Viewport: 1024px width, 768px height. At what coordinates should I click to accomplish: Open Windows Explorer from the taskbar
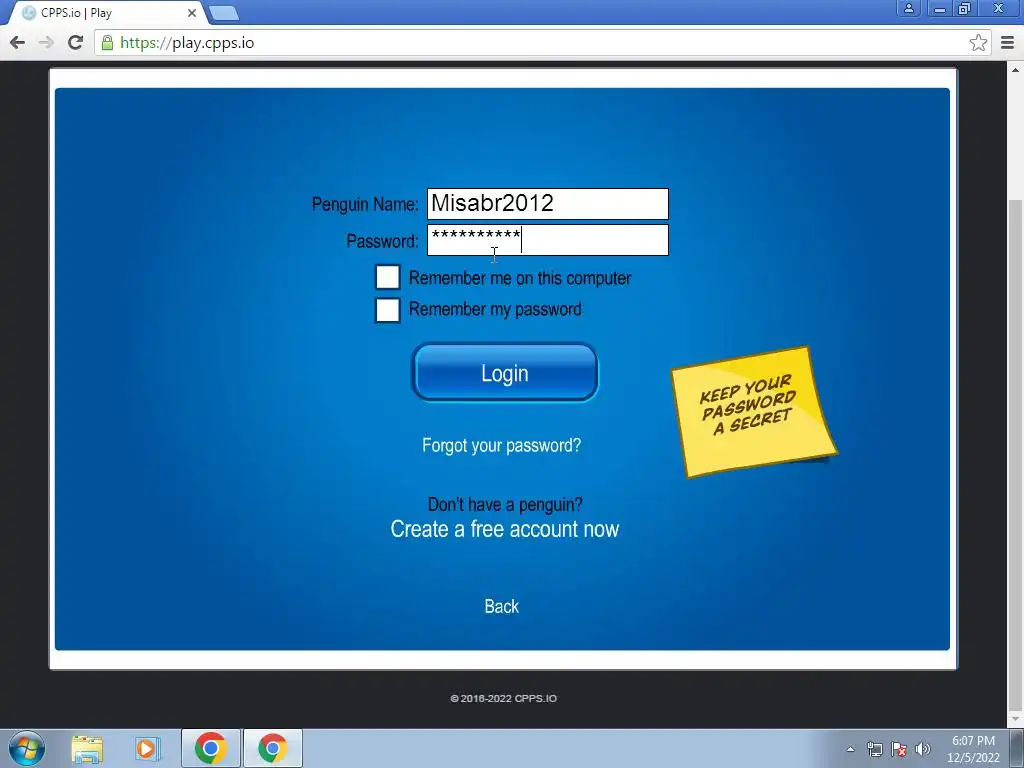coord(88,748)
